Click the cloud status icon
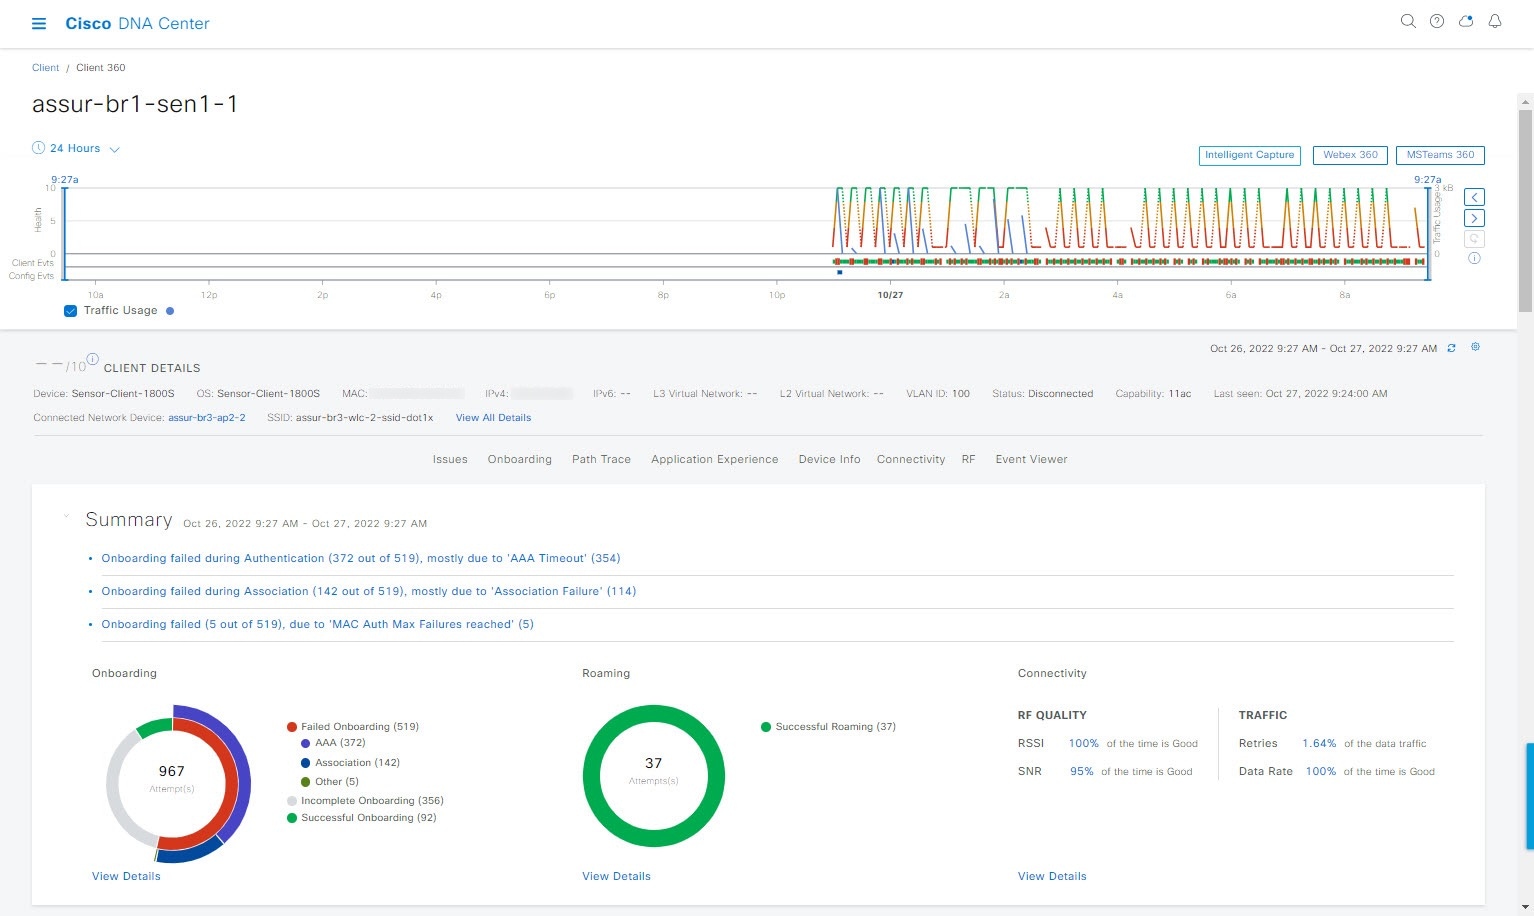 pos(1466,21)
